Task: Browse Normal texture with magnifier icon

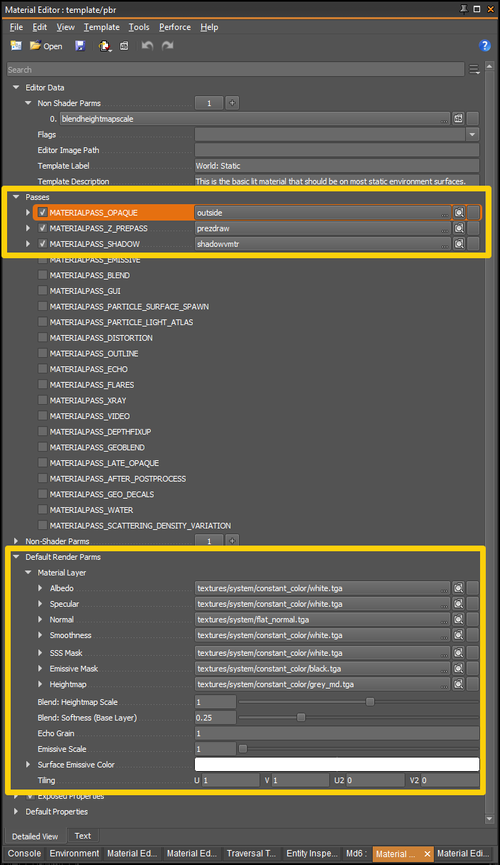Action: [459, 620]
